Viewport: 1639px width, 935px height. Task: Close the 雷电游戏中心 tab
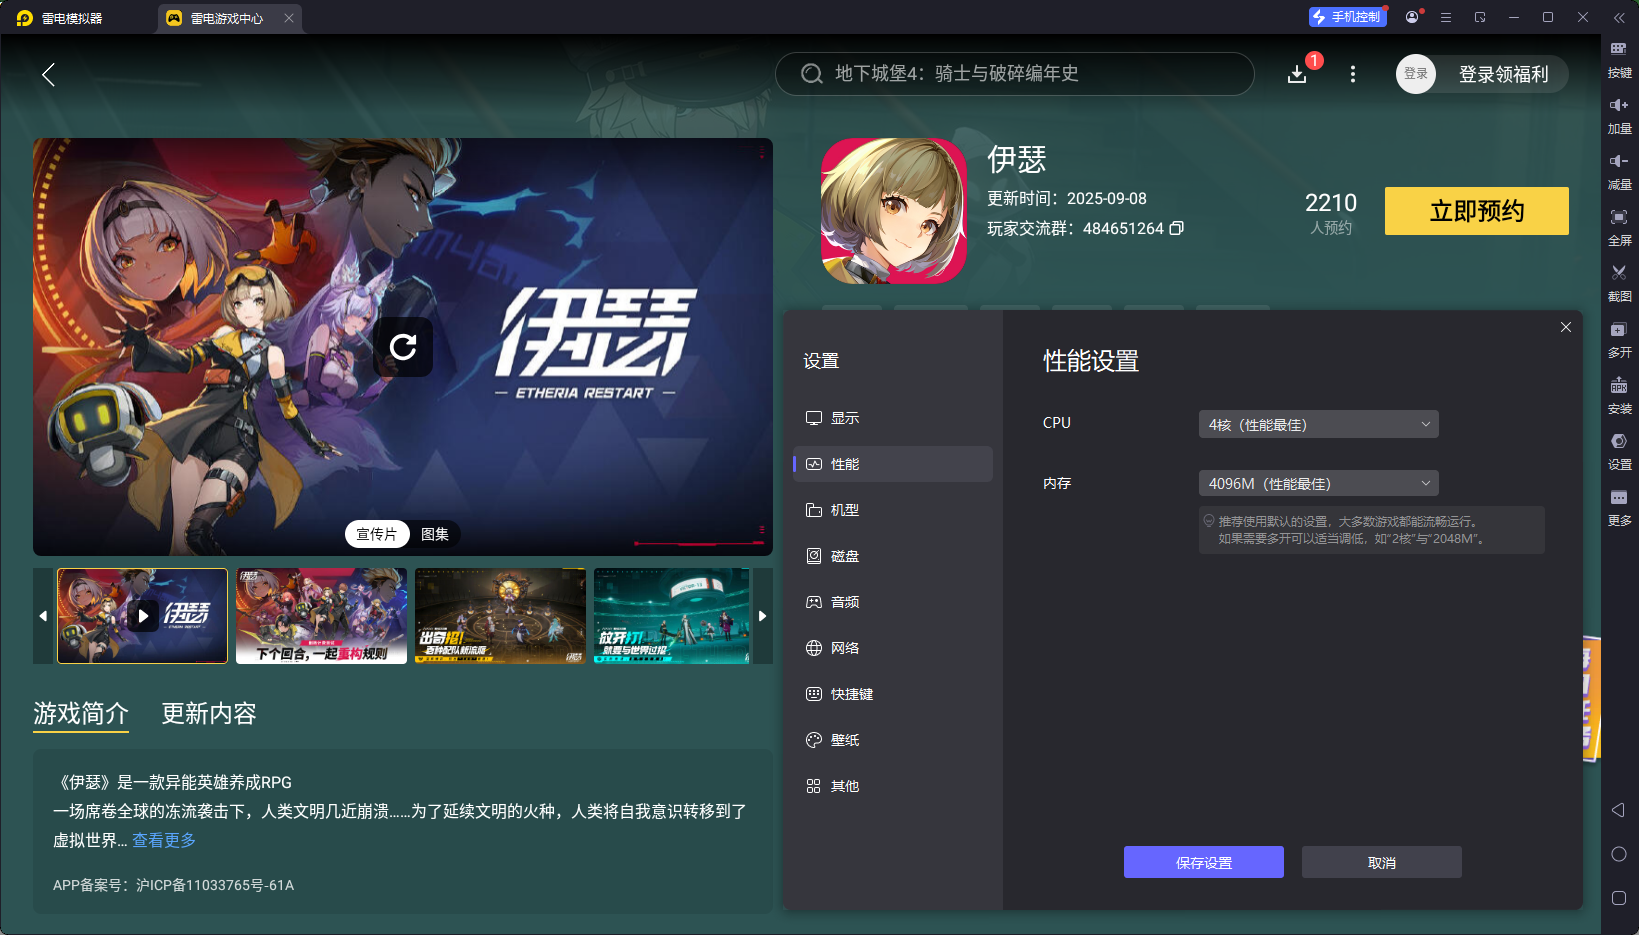click(289, 18)
